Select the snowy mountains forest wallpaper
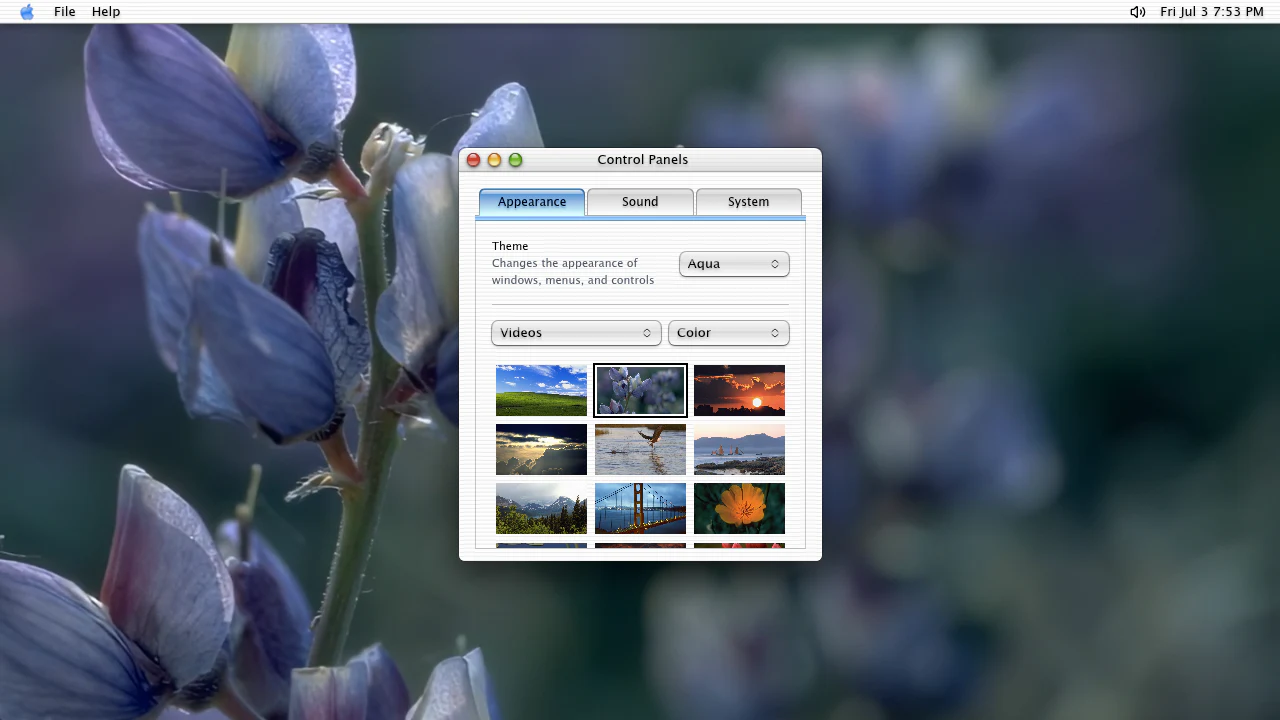 pos(541,508)
